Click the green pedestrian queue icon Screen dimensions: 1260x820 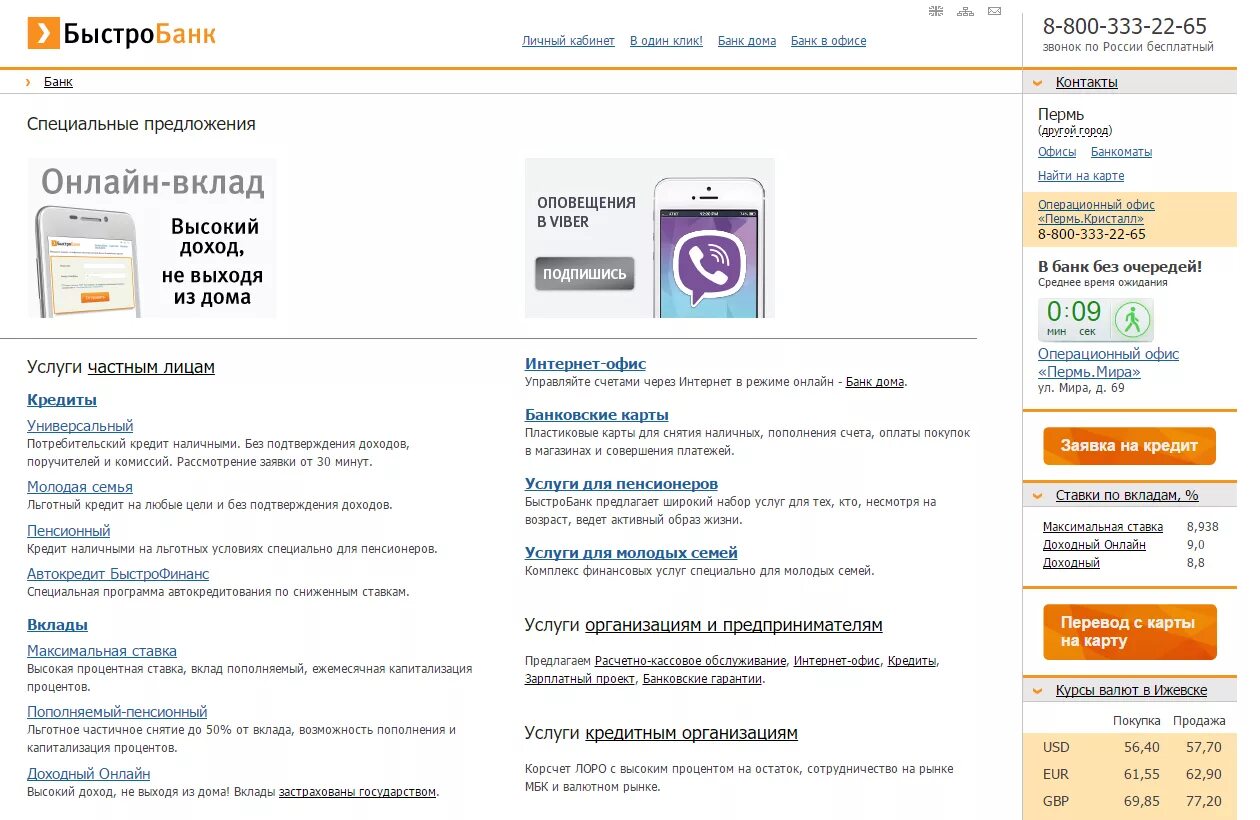1132,320
